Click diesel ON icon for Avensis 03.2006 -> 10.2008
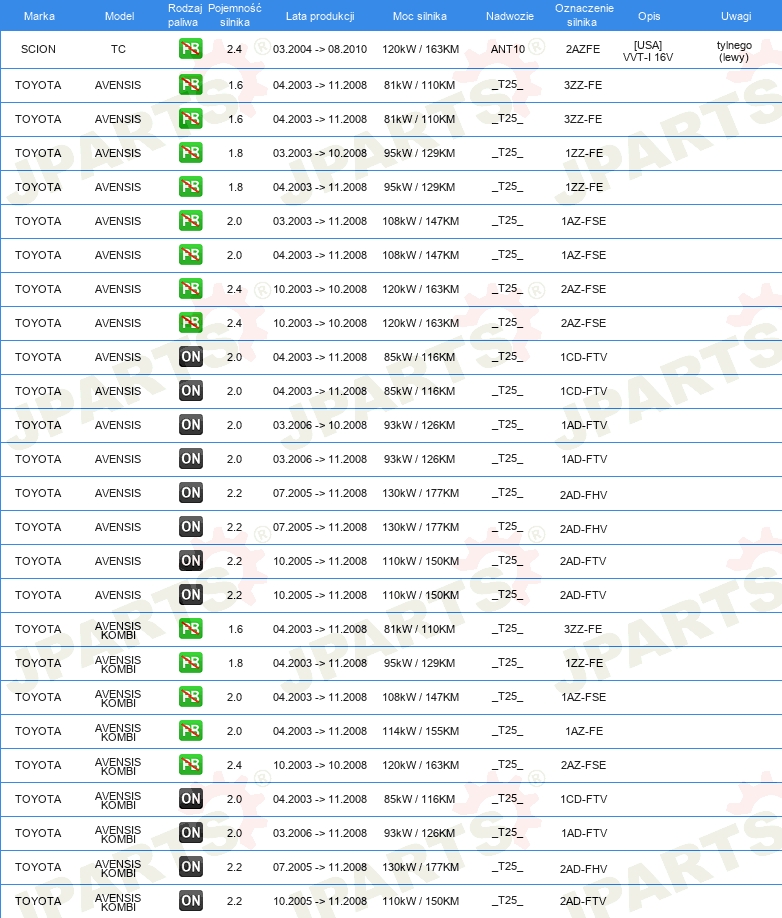 click(x=191, y=424)
